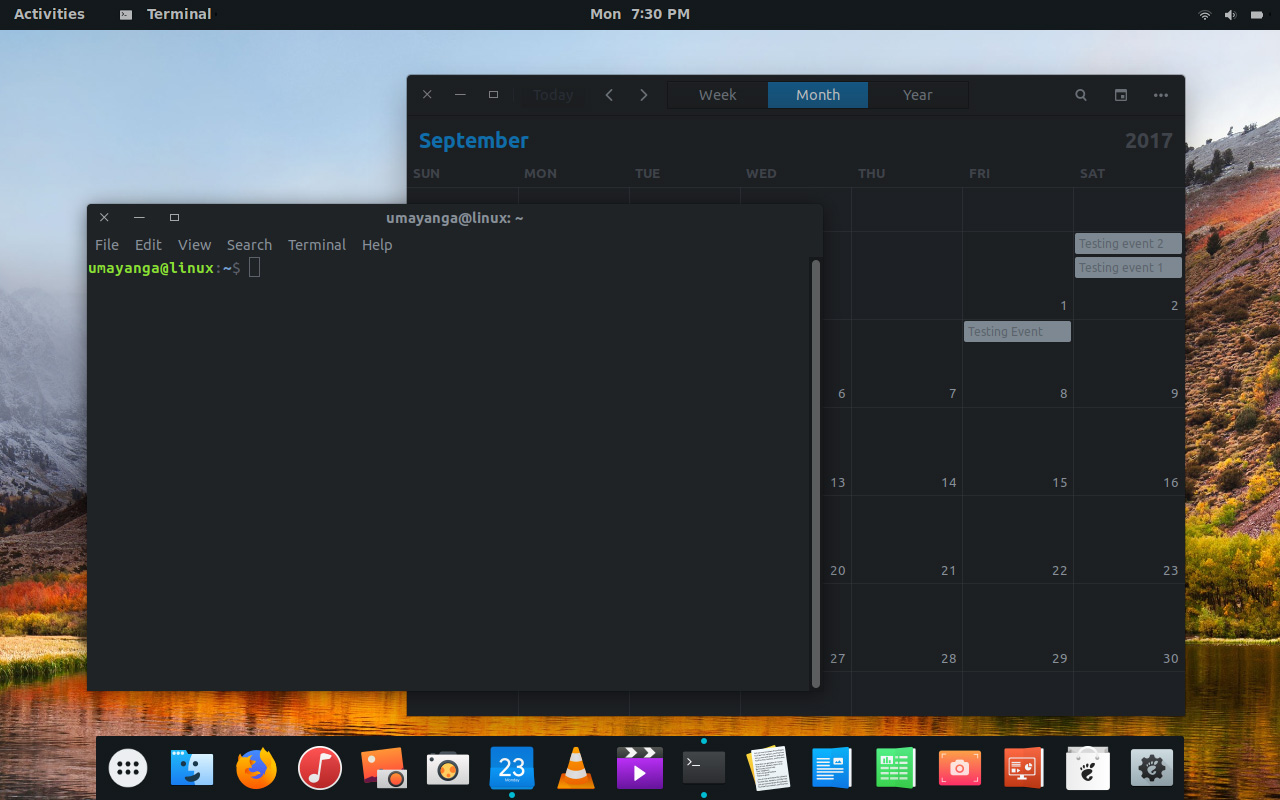Launch the orange Impress presentation icon
Viewport: 1280px width, 800px height.
pos(1024,768)
